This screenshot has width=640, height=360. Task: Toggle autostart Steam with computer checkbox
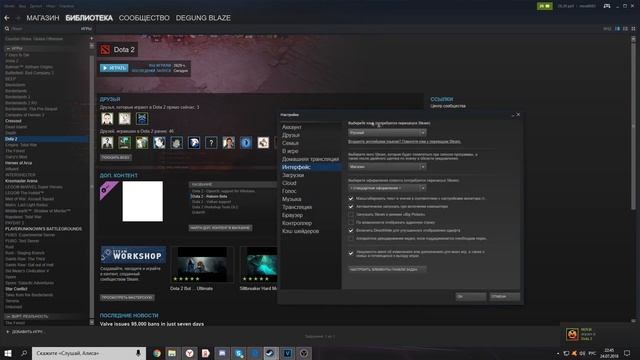[351, 207]
